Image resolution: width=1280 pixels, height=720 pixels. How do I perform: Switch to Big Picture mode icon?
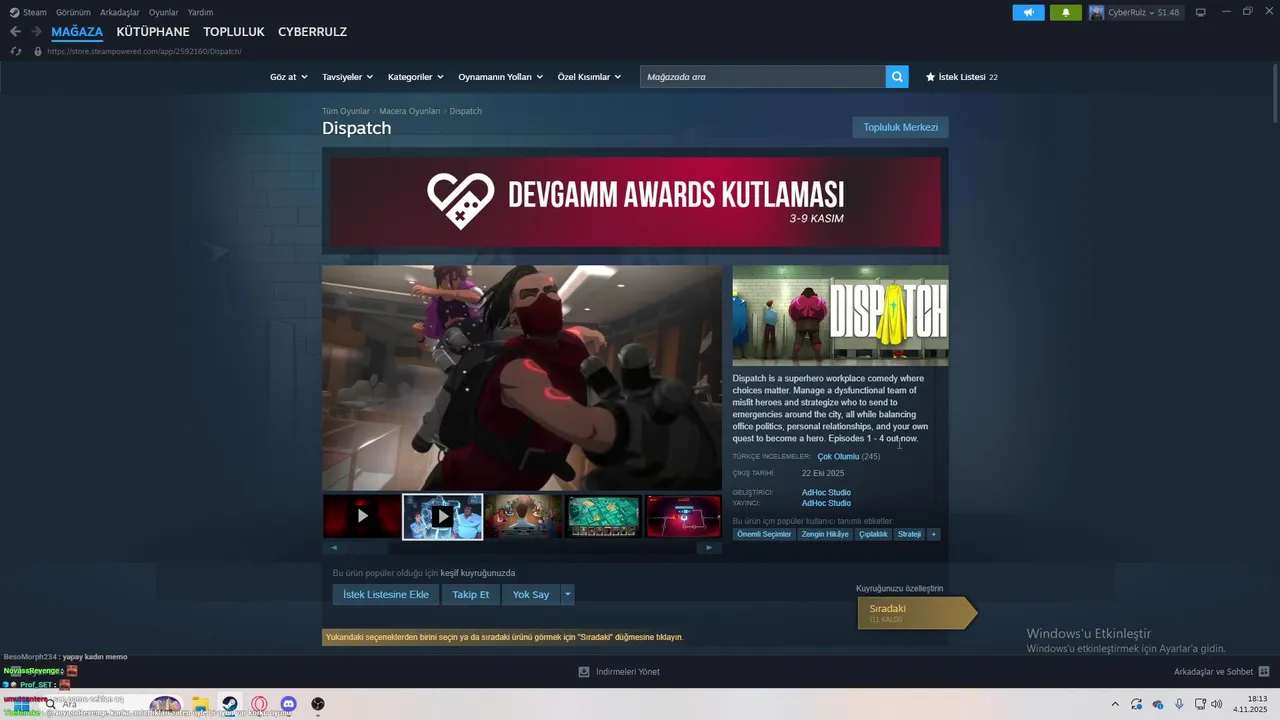(1200, 13)
